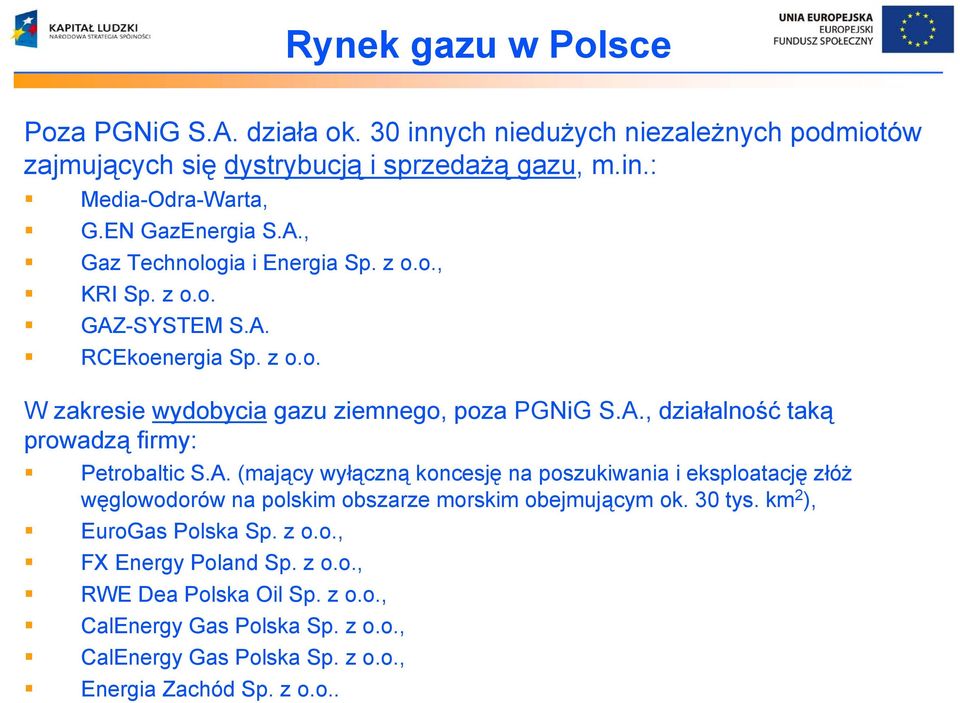Select "Media-Odra-Warta," list item

(174, 199)
